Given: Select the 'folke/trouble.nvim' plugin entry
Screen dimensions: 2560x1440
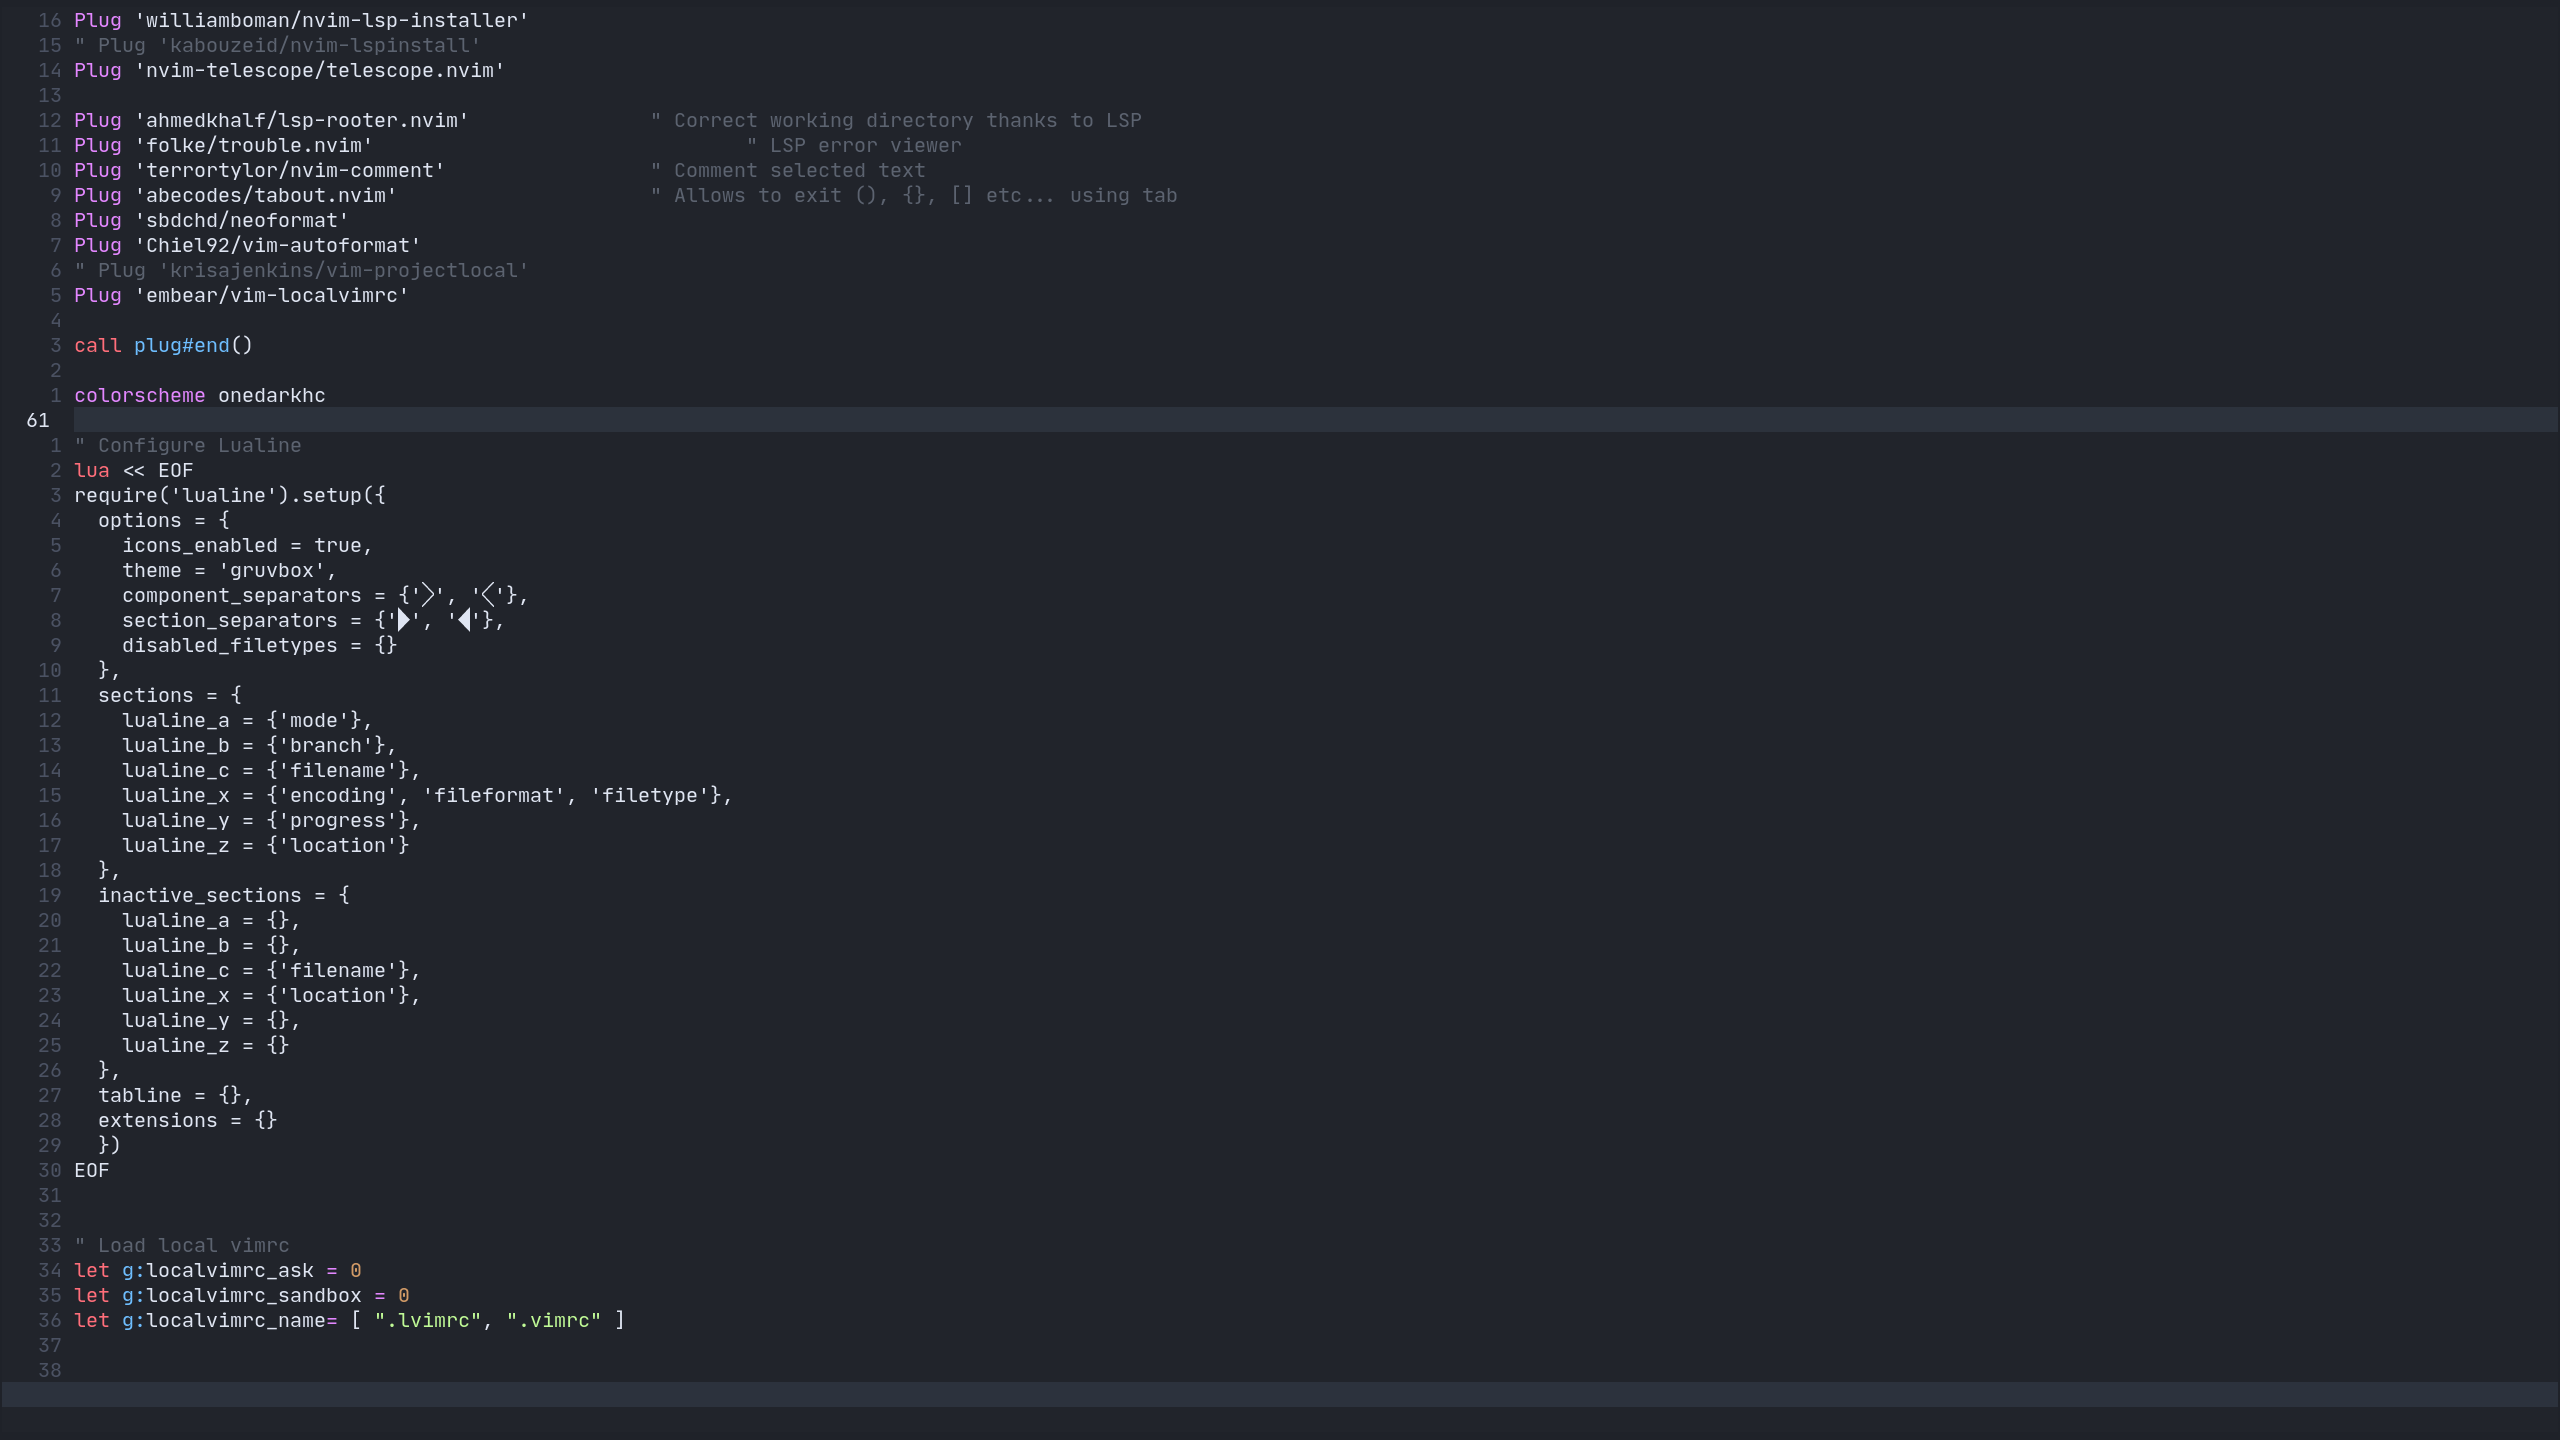Looking at the screenshot, I should tap(222, 145).
